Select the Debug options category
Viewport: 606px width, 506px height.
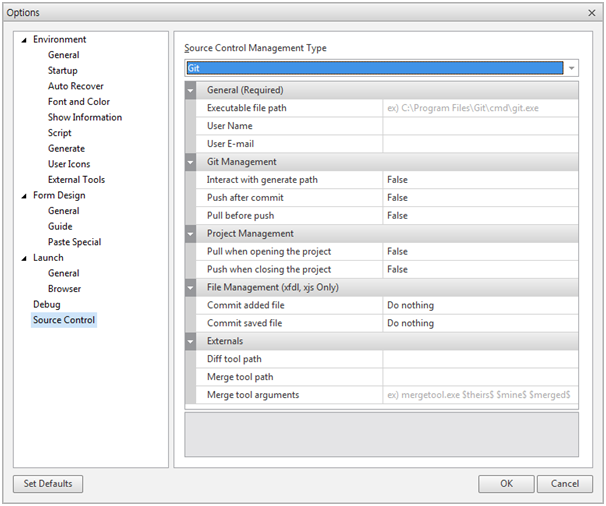click(46, 304)
